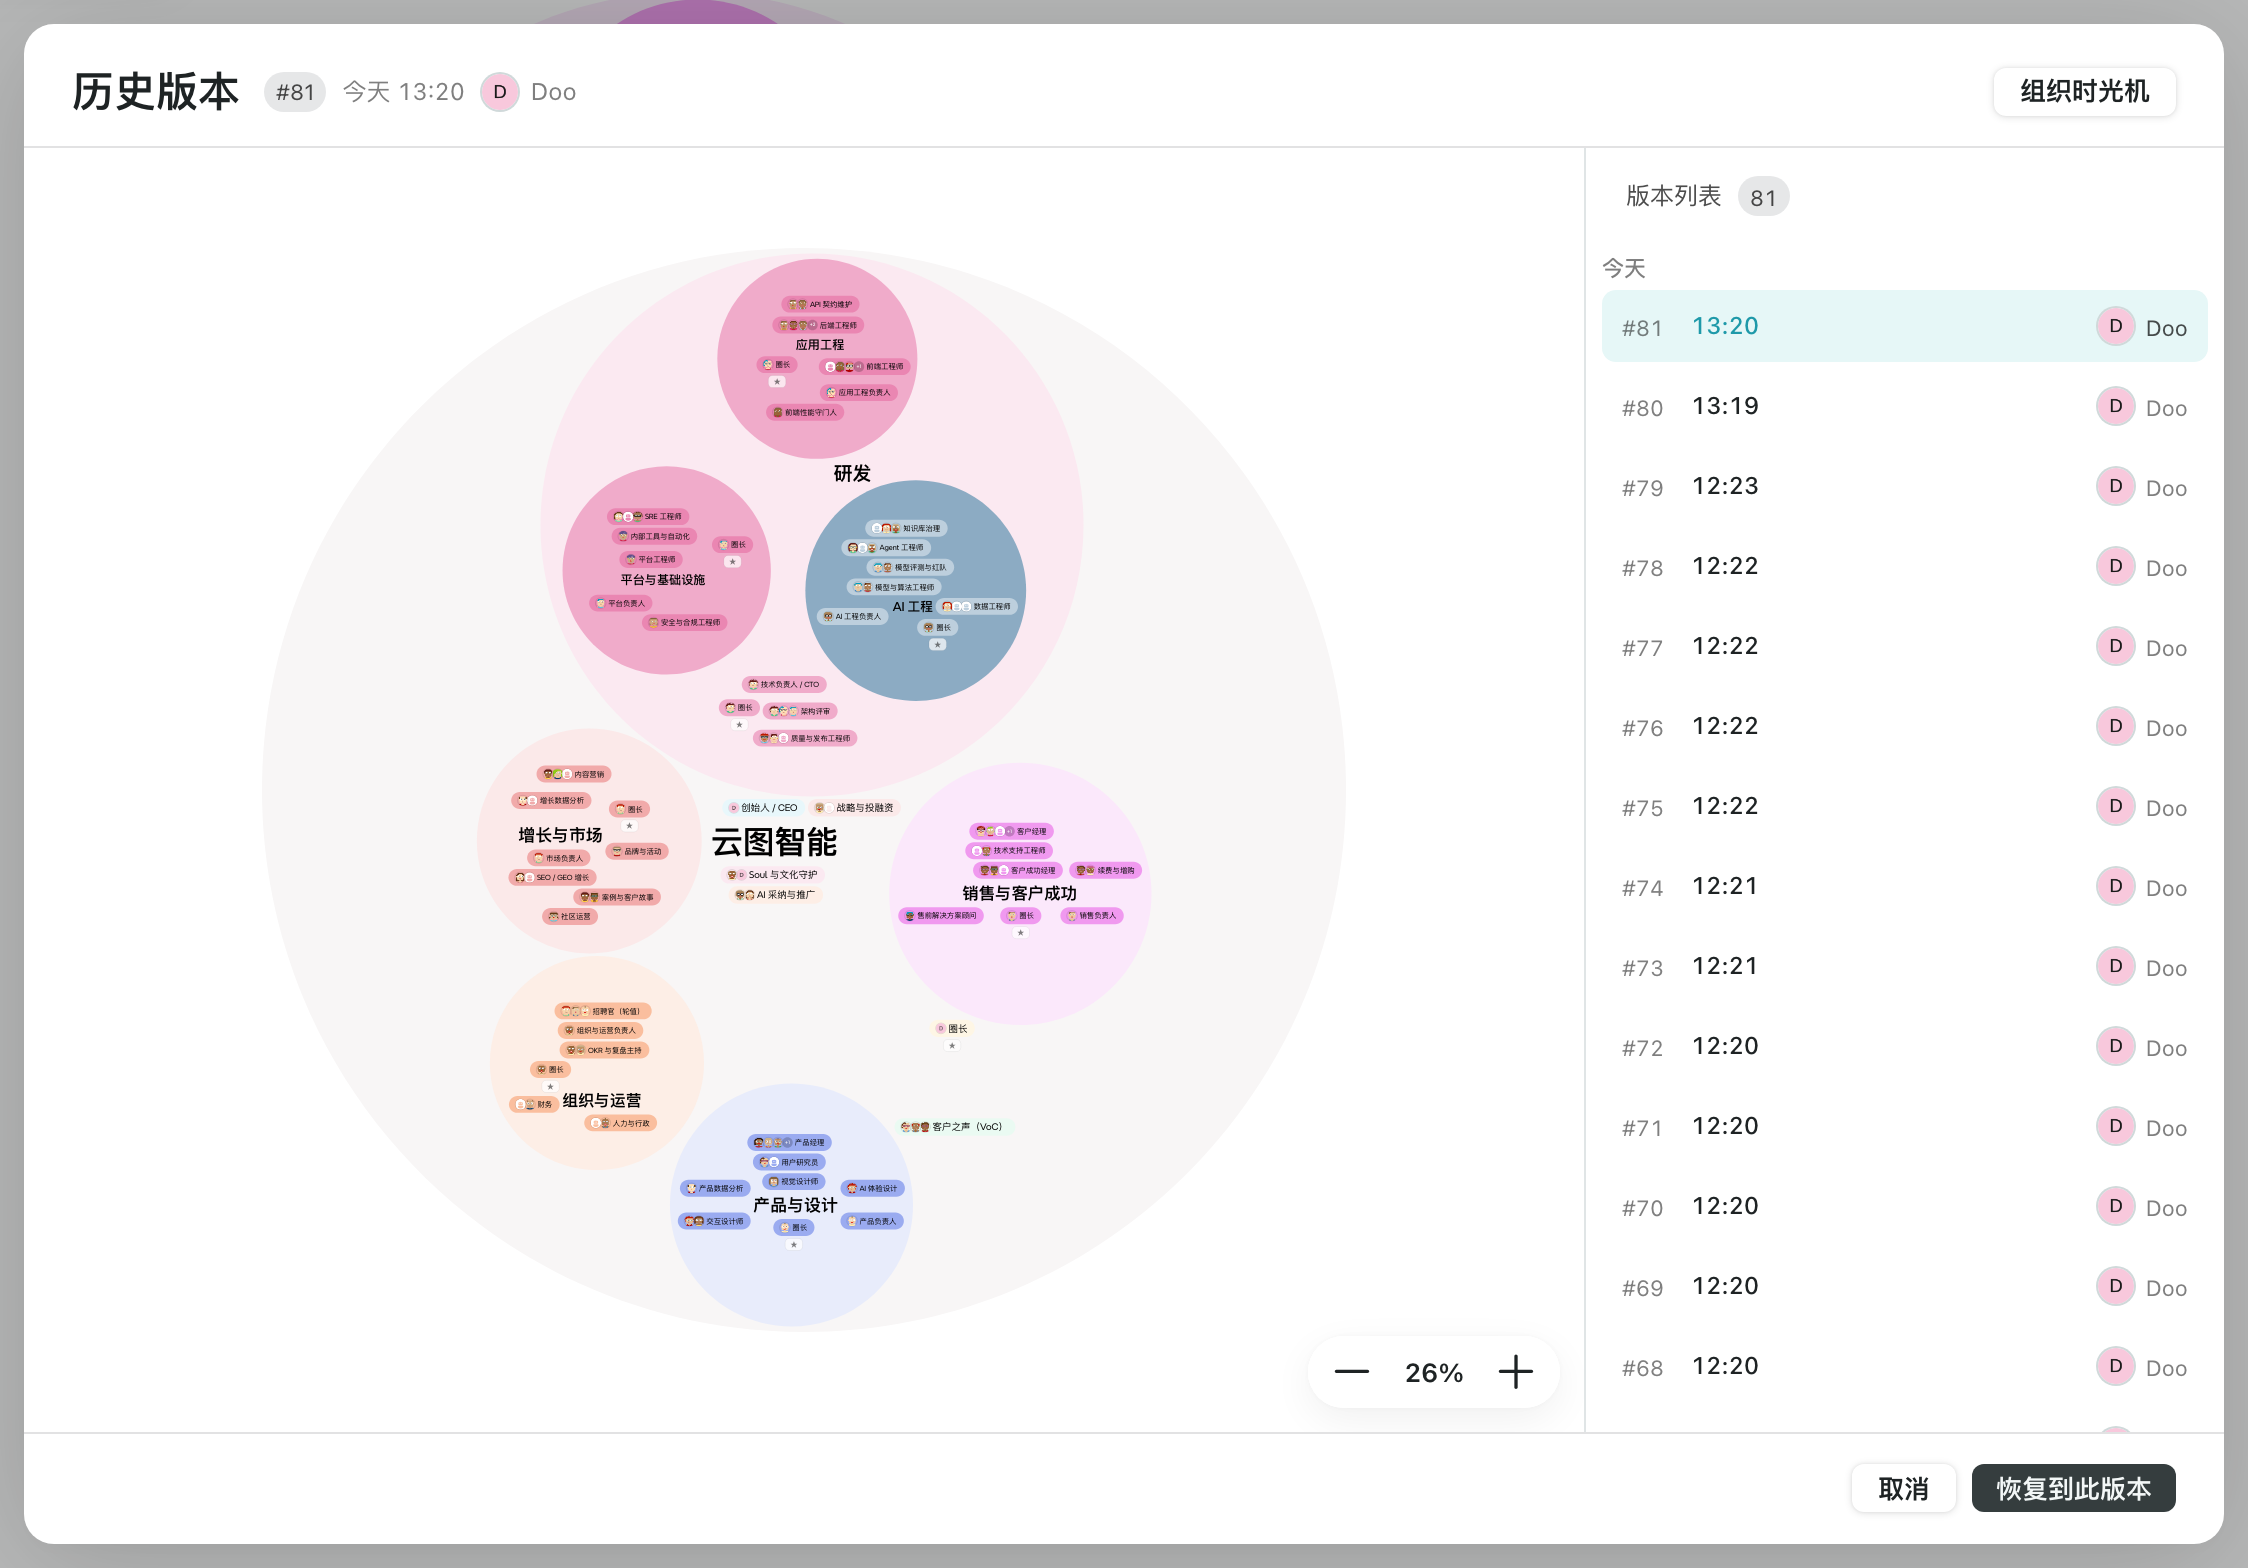Select version #79 at 12:23
This screenshot has width=2248, height=1568.
click(1904, 486)
